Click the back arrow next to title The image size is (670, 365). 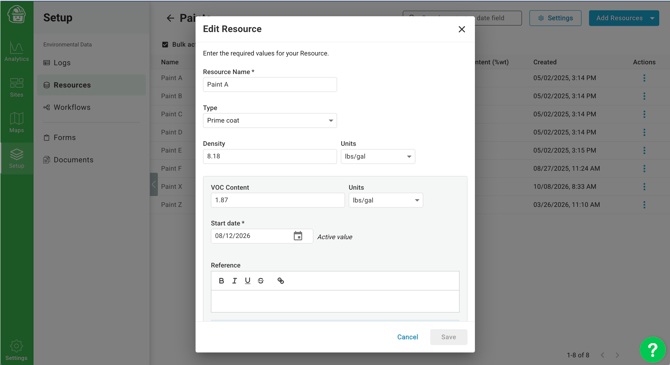click(170, 18)
